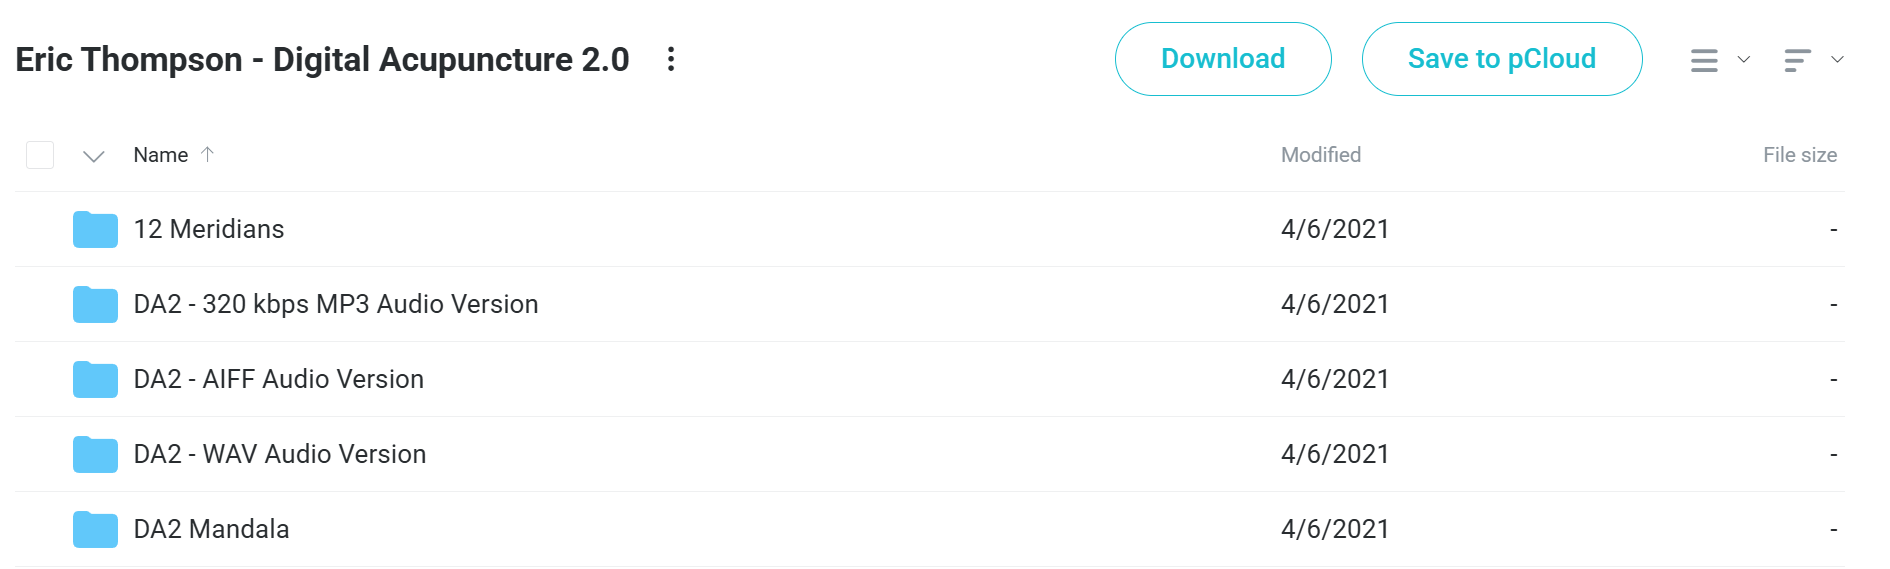
Task: Click the Save to pCloud button
Action: tap(1502, 59)
